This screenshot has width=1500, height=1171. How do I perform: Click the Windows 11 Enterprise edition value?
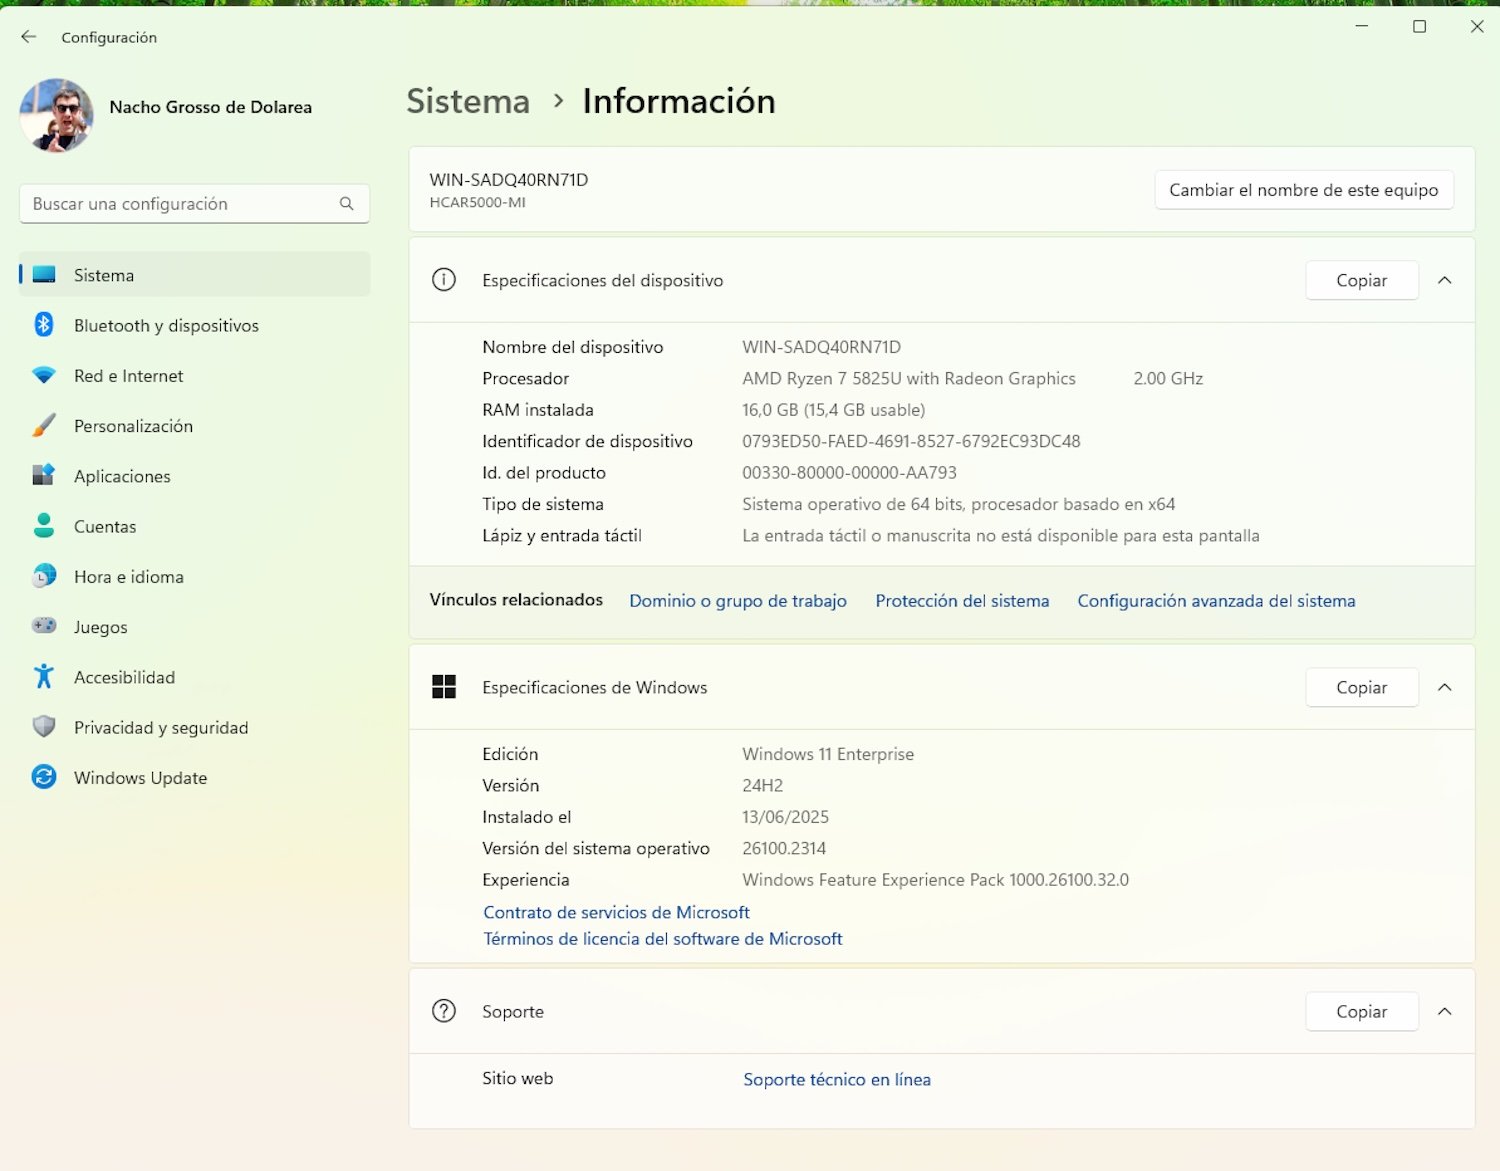(828, 754)
